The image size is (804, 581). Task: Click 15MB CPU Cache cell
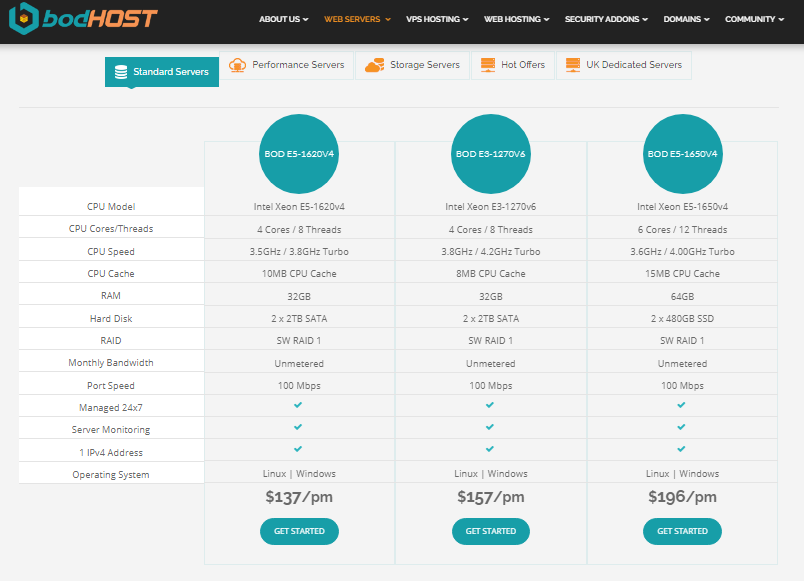tap(682, 274)
